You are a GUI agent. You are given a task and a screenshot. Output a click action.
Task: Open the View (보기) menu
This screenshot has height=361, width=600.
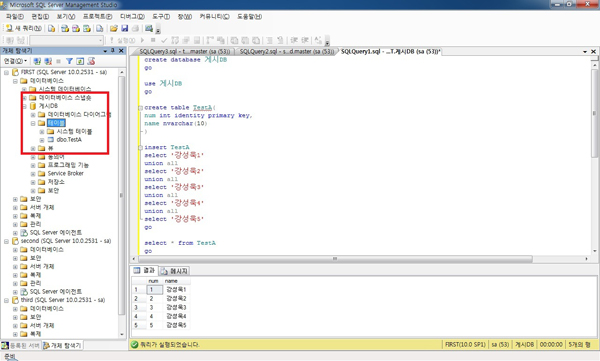click(66, 16)
